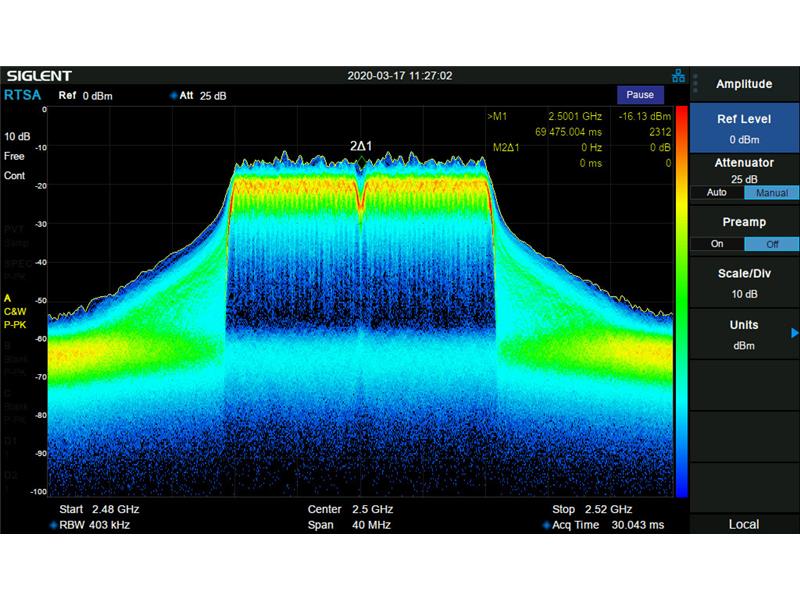Click the Span 40 MHz value

(349, 525)
